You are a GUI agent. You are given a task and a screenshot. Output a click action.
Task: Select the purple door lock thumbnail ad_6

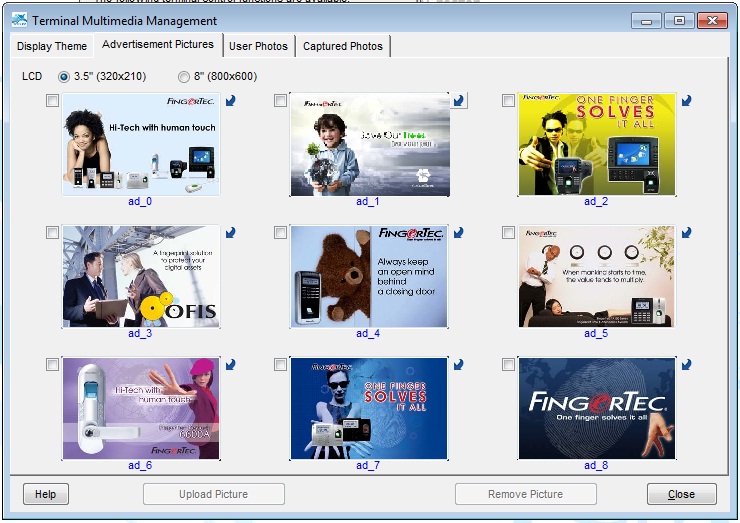point(141,409)
